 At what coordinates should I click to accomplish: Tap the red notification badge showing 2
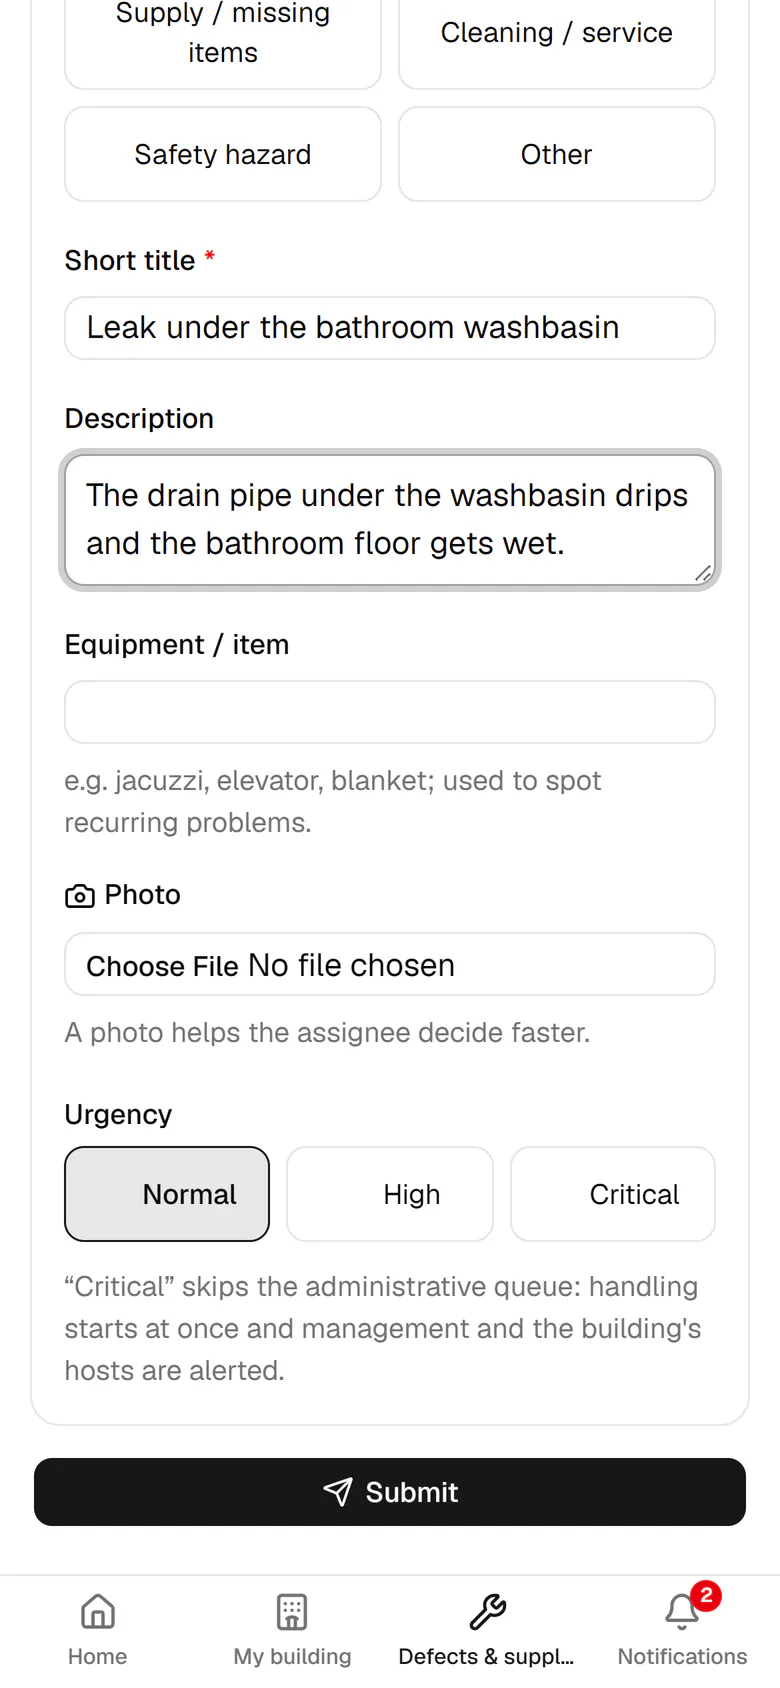click(706, 1595)
